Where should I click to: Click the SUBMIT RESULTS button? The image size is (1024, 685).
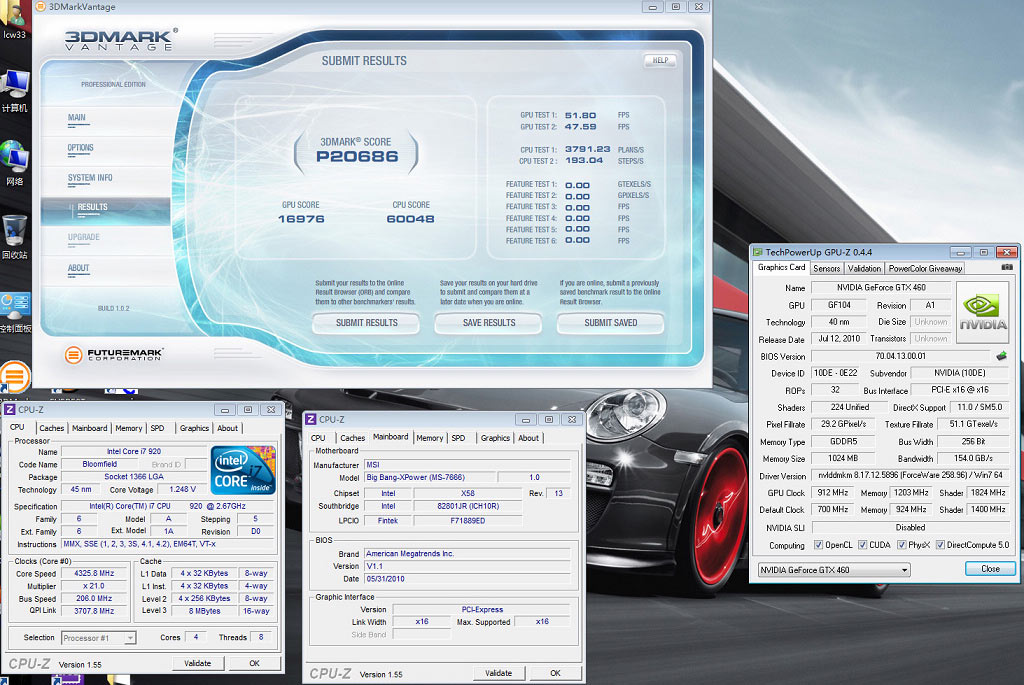(366, 323)
